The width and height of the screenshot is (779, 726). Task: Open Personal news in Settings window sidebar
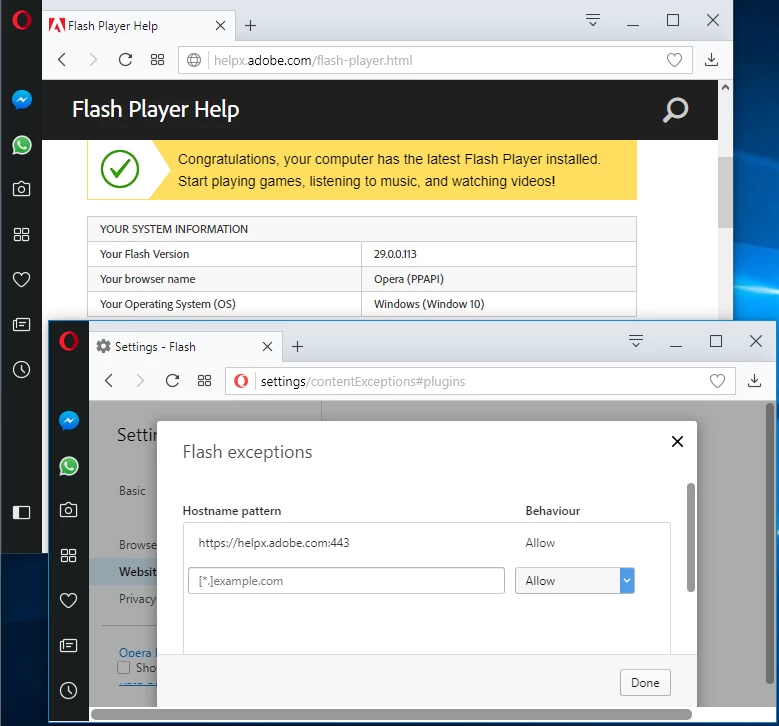click(69, 645)
